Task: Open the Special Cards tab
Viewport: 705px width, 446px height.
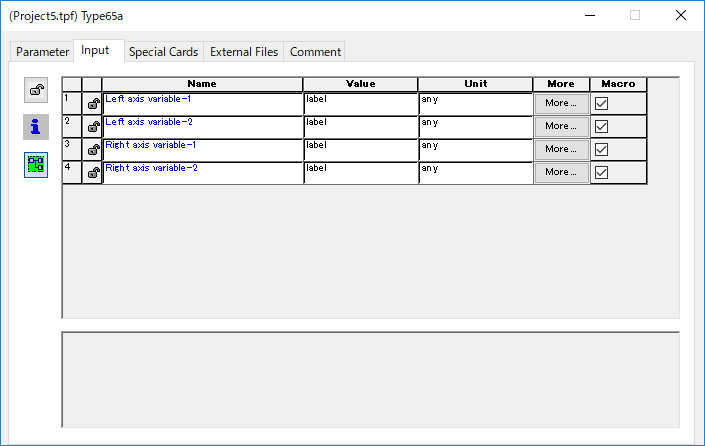Action: pos(164,52)
